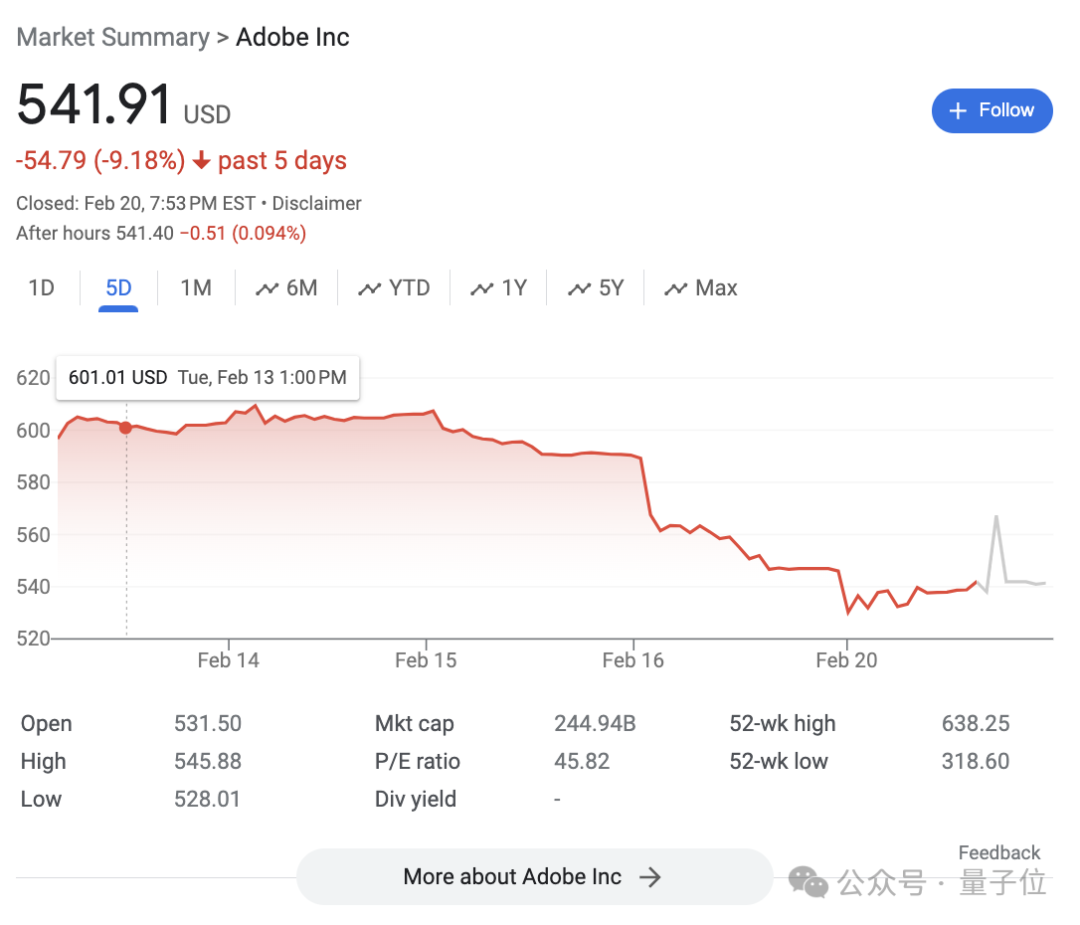The image size is (1080, 925).
Task: Click the Market Summary breadcrumb
Action: point(113,38)
